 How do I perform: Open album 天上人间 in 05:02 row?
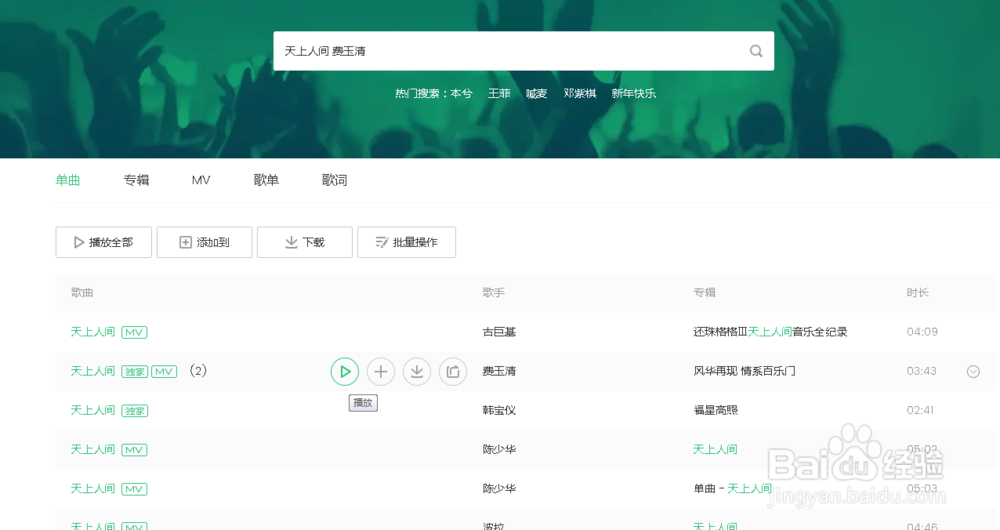tap(716, 450)
